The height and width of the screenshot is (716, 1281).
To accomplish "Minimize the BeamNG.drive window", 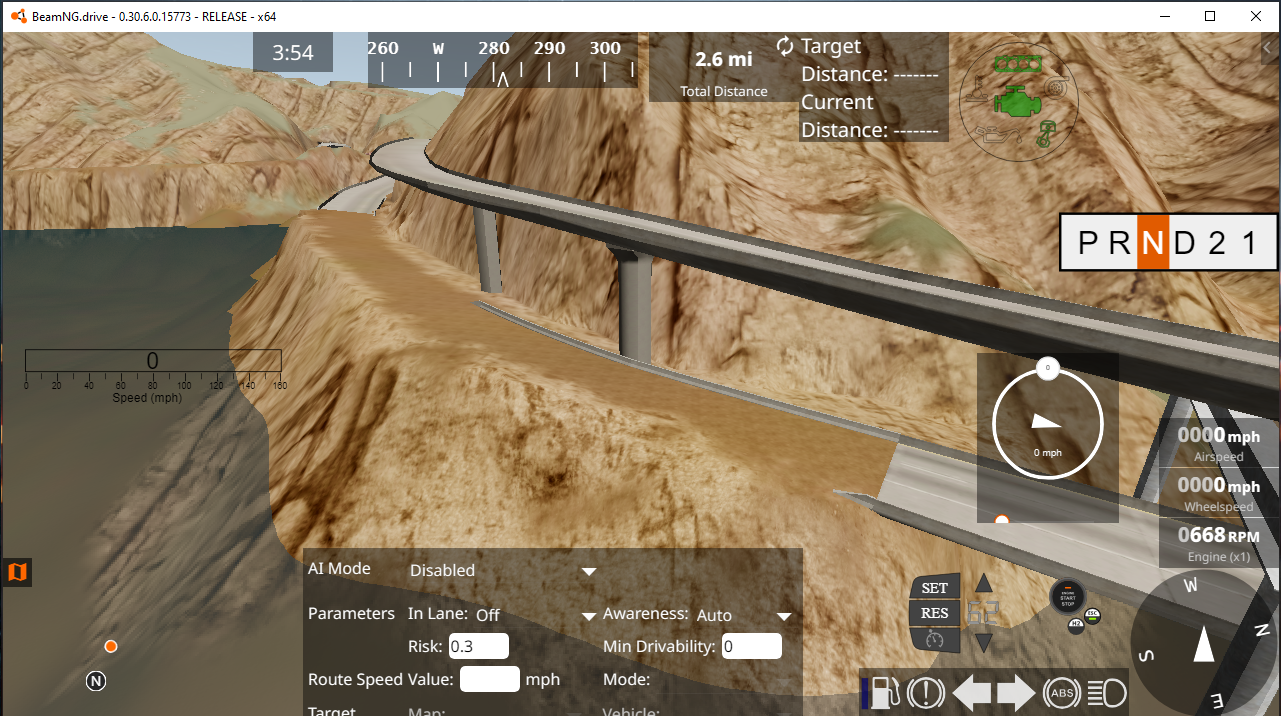I will (x=1165, y=16).
